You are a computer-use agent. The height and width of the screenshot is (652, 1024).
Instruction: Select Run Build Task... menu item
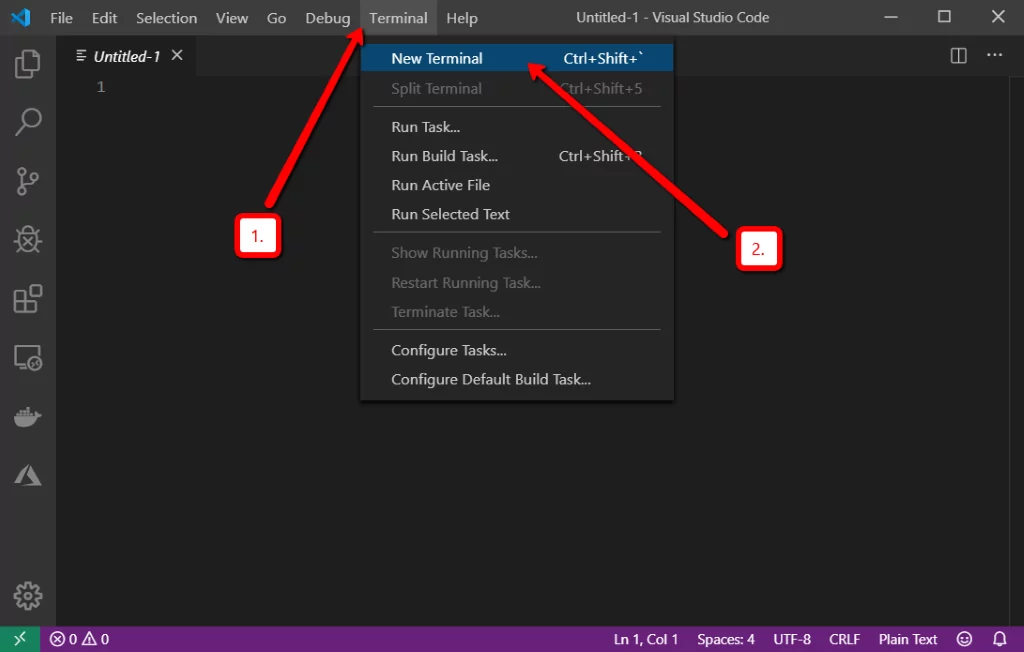517,155
